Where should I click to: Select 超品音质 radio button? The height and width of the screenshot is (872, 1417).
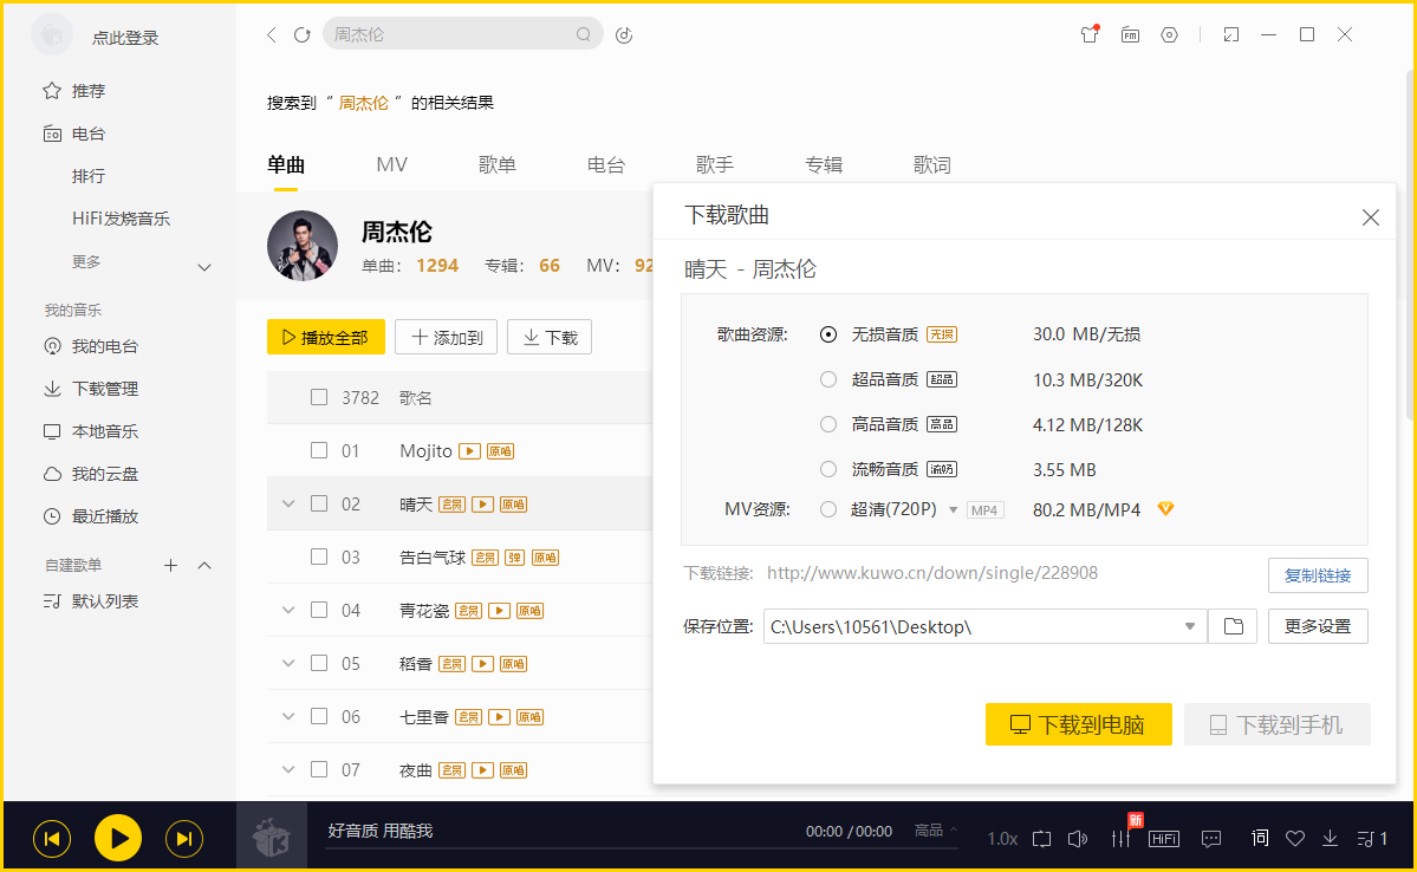click(828, 379)
